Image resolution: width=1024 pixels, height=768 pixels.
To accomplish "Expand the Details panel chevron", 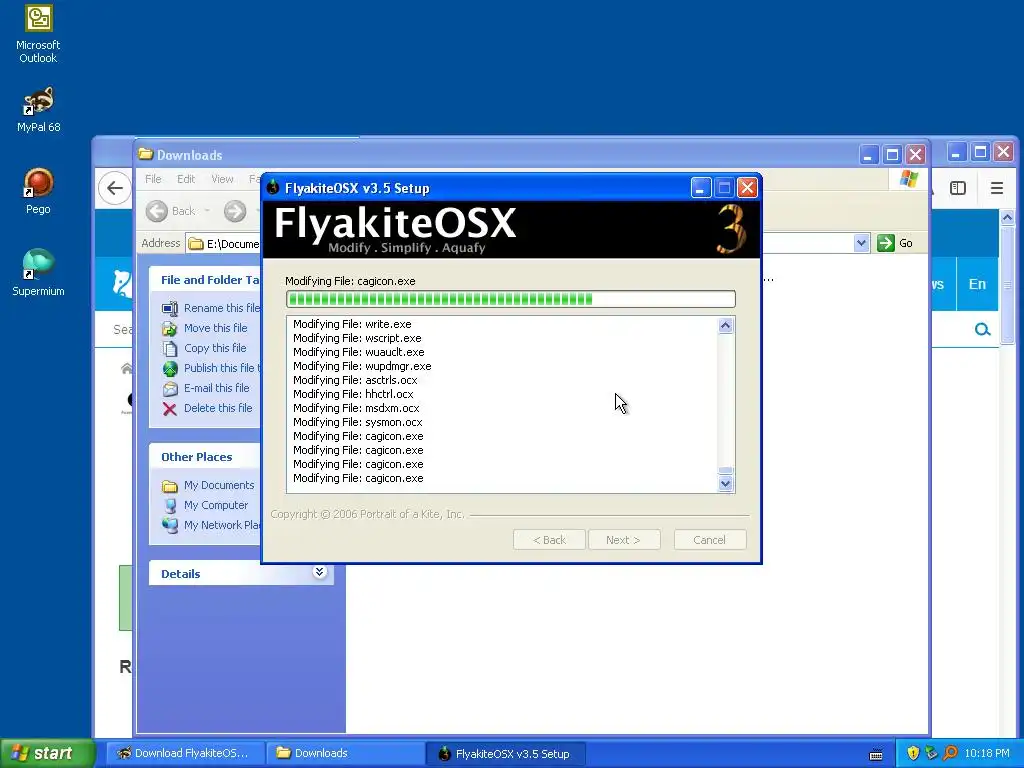I will (319, 573).
